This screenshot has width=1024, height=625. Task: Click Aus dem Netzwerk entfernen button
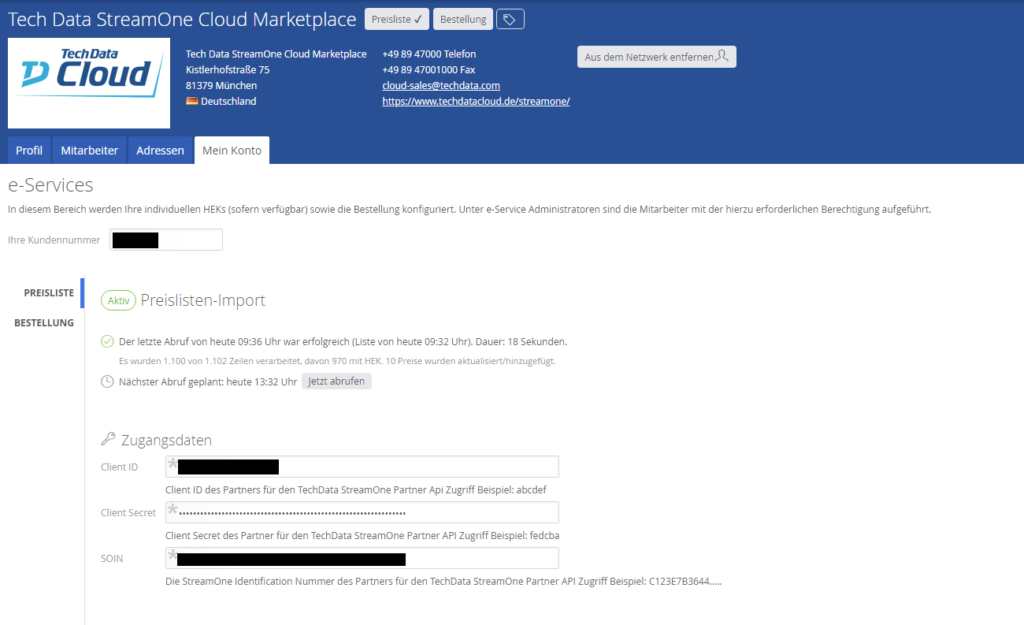coord(656,57)
